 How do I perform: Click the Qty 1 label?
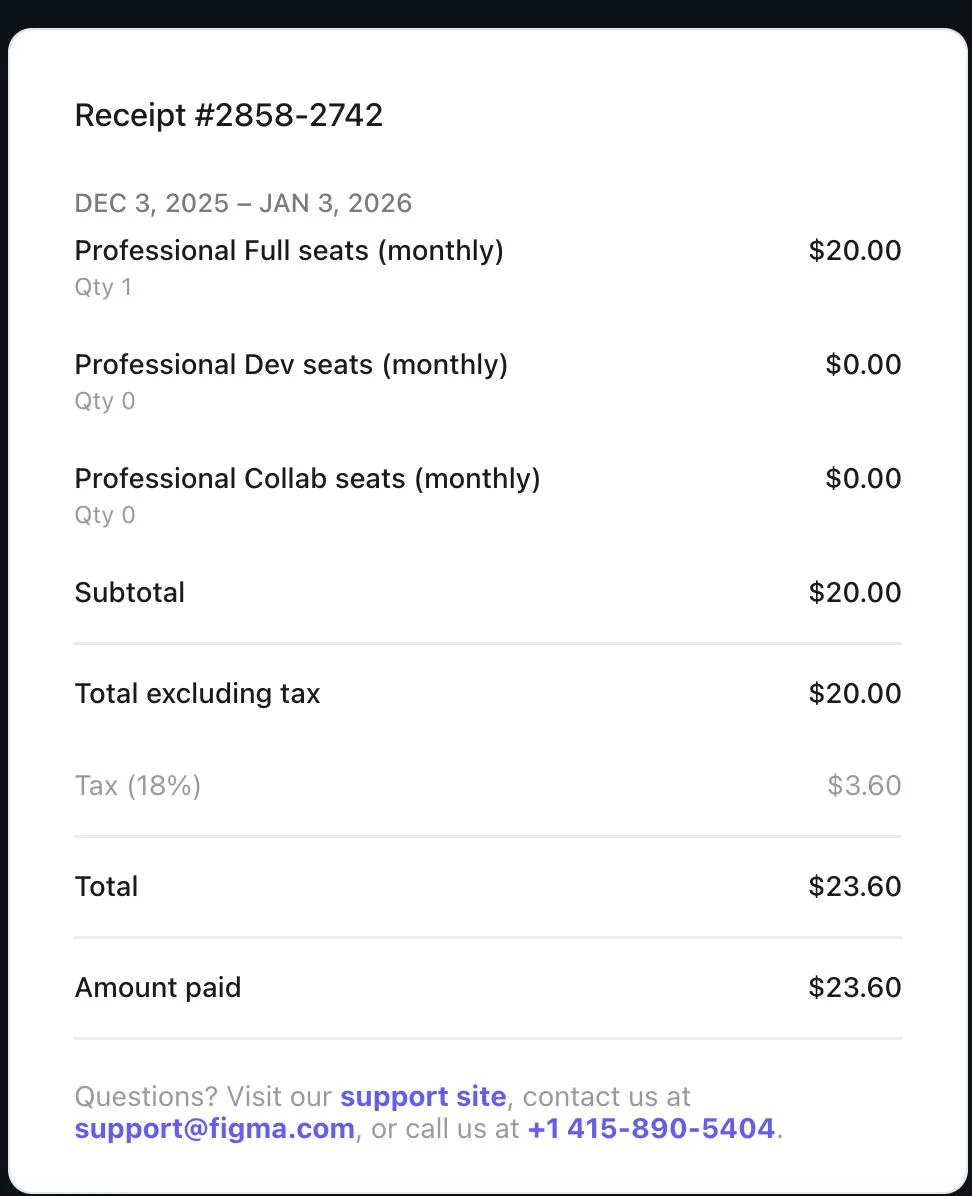(103, 288)
